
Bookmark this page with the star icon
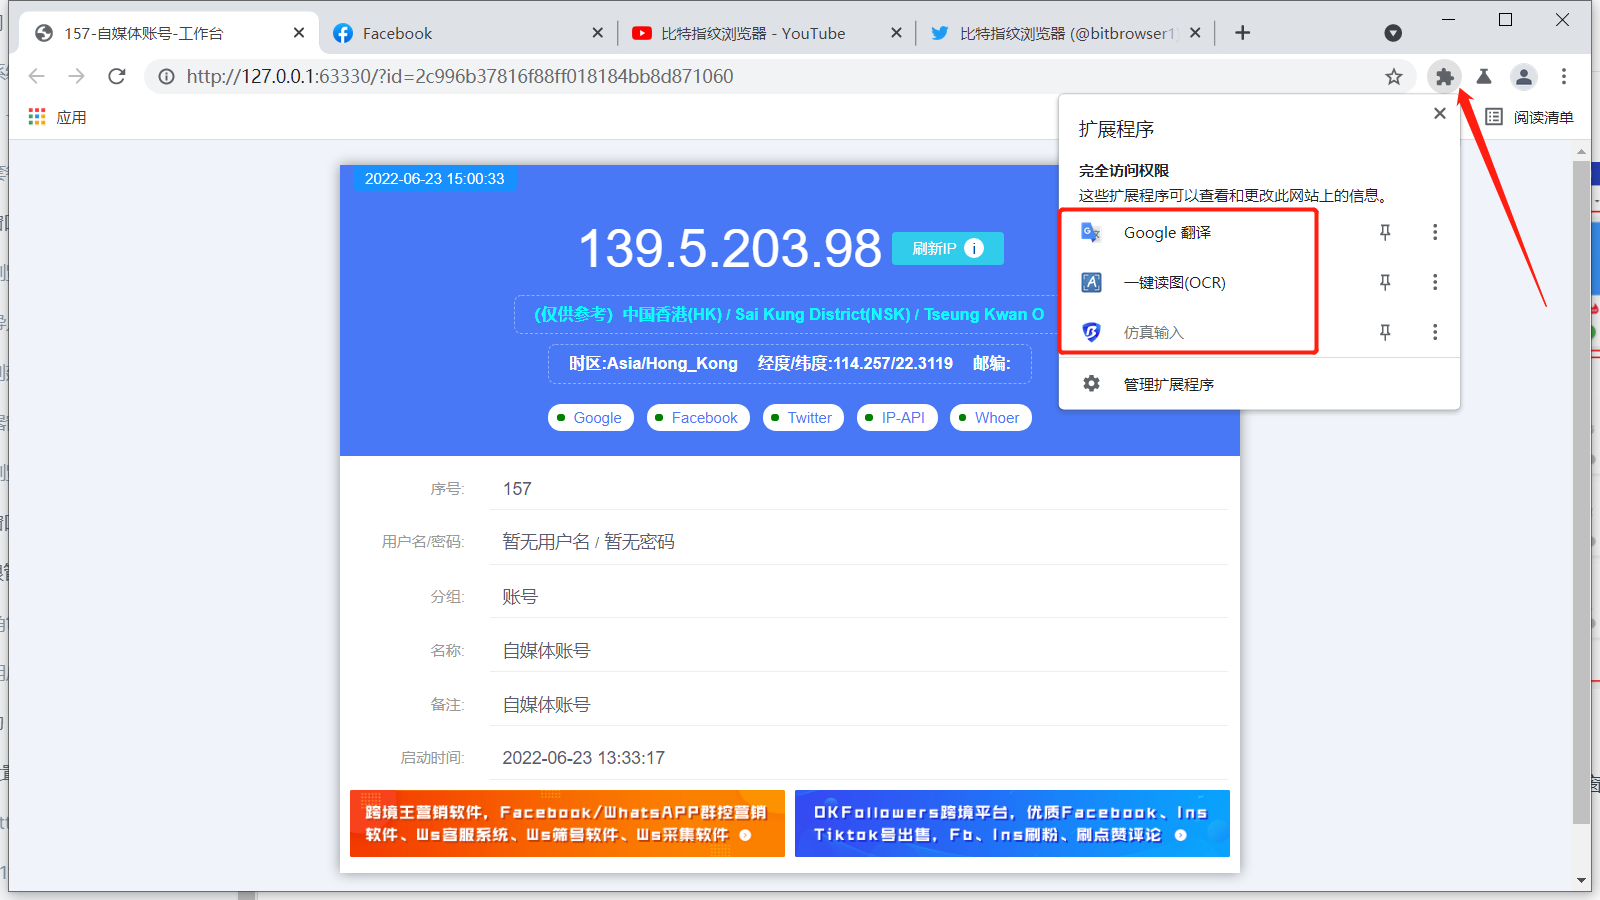1393,77
